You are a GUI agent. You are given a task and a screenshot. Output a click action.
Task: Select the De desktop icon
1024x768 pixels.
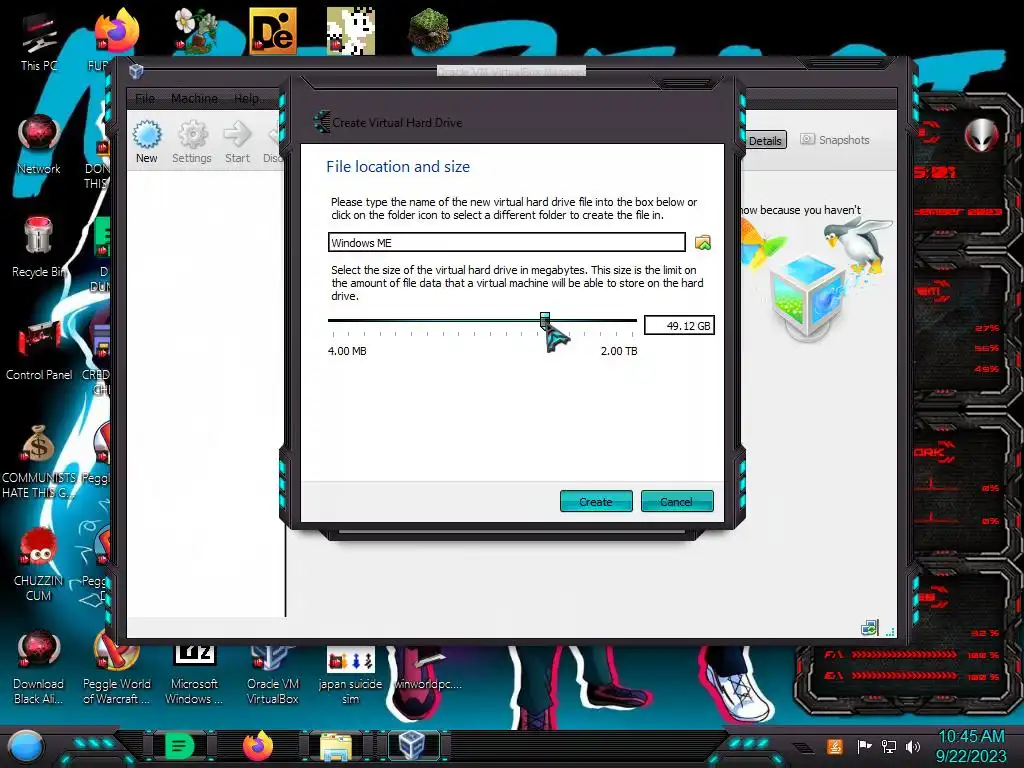273,31
